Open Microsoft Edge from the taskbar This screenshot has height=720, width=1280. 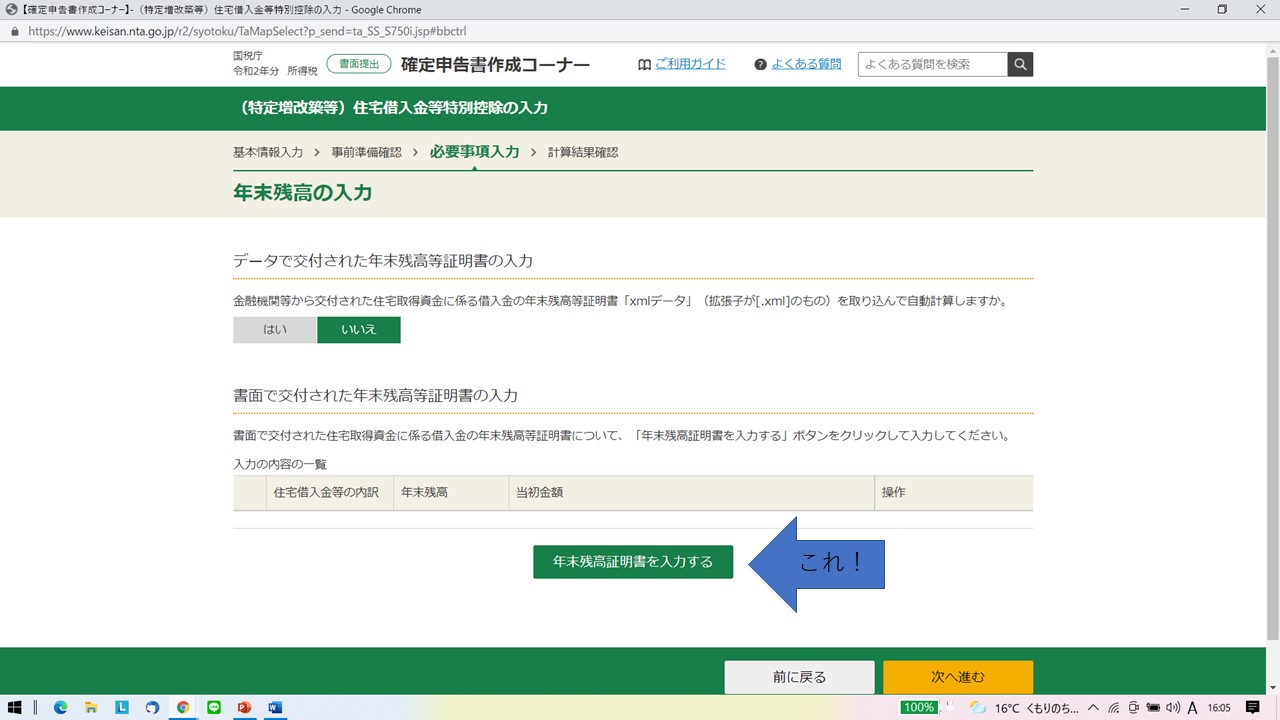[60, 707]
